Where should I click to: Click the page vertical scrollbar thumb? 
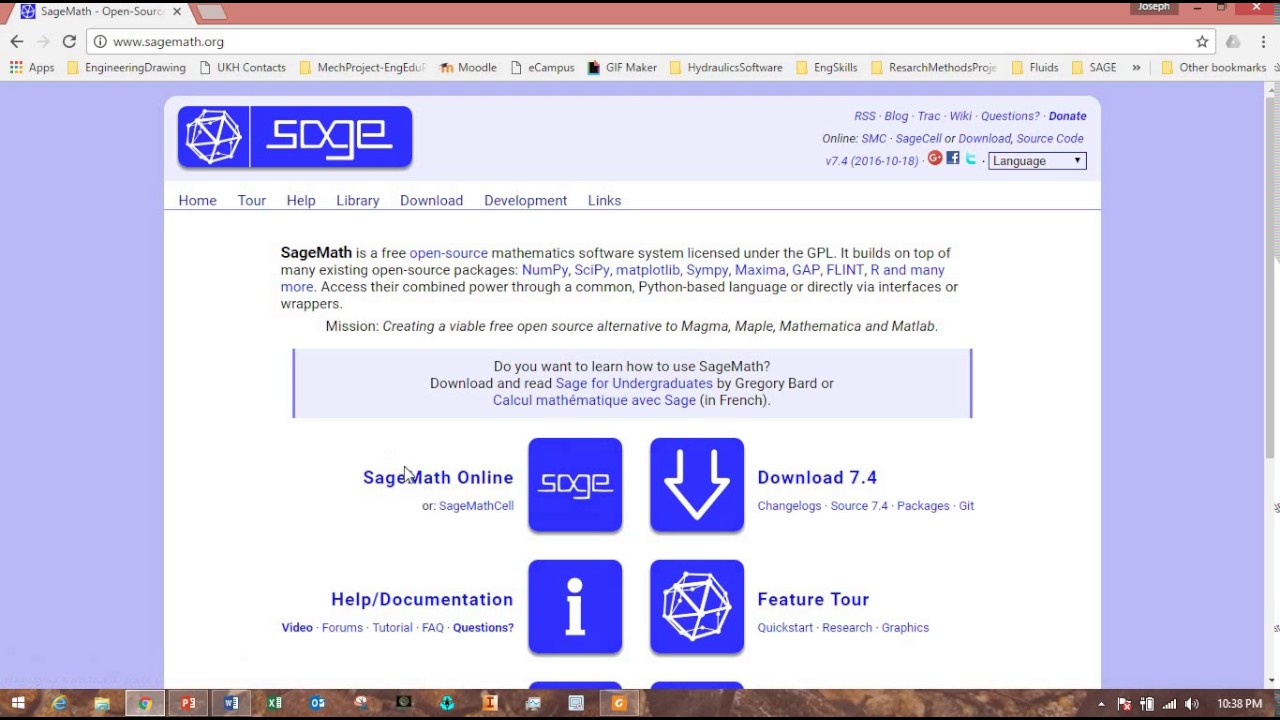pyautogui.click(x=1272, y=277)
